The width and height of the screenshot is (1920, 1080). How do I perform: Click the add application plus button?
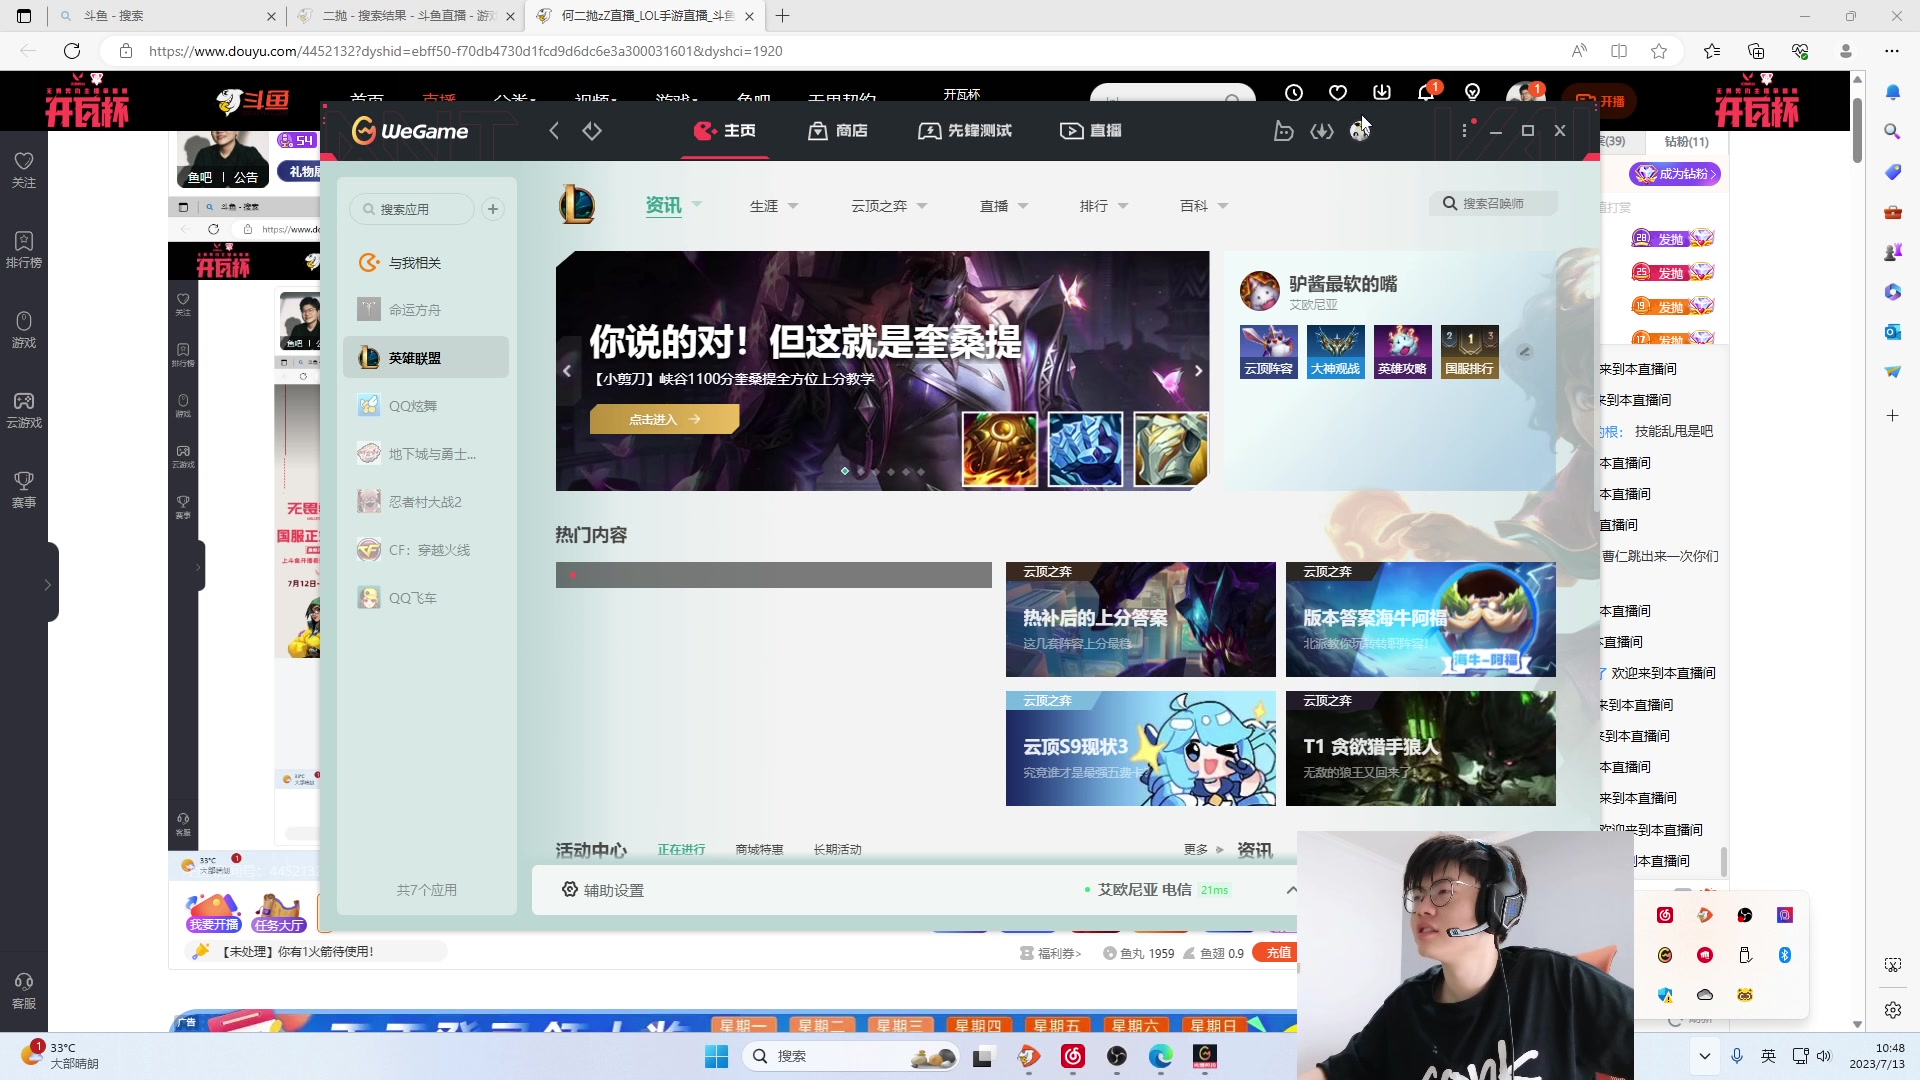[x=493, y=209]
